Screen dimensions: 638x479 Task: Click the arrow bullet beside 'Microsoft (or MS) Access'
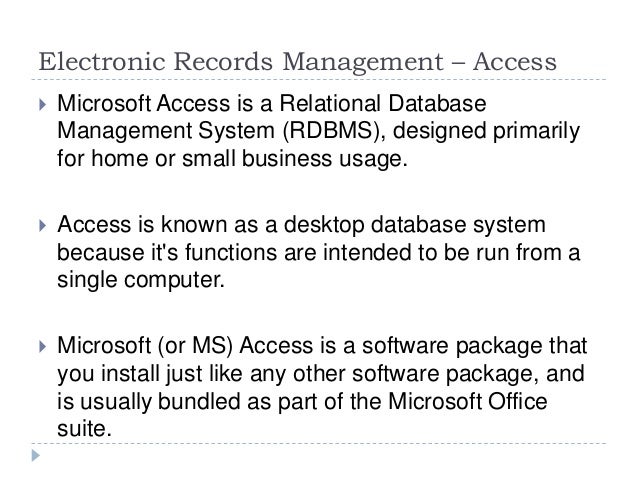click(43, 346)
